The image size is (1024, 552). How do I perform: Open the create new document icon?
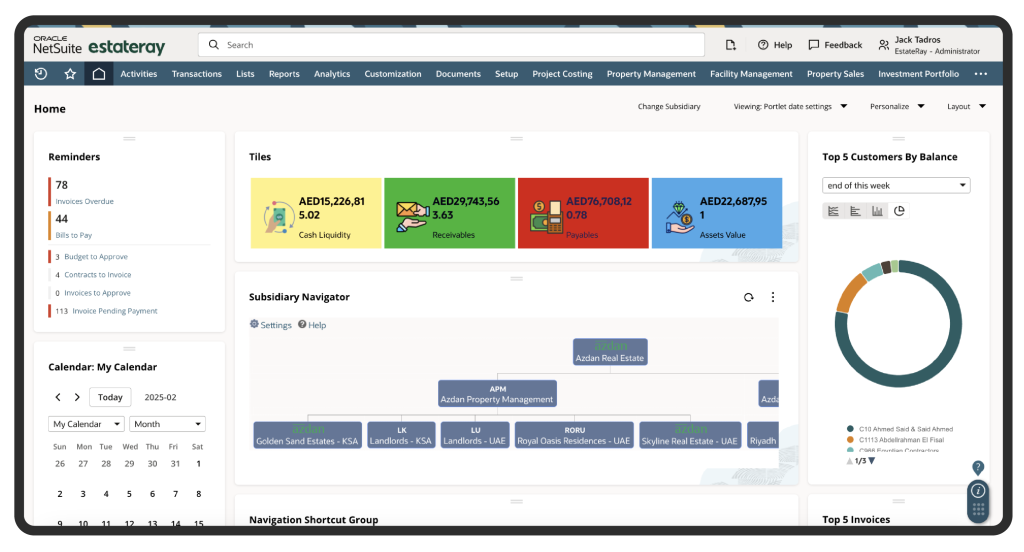point(731,44)
